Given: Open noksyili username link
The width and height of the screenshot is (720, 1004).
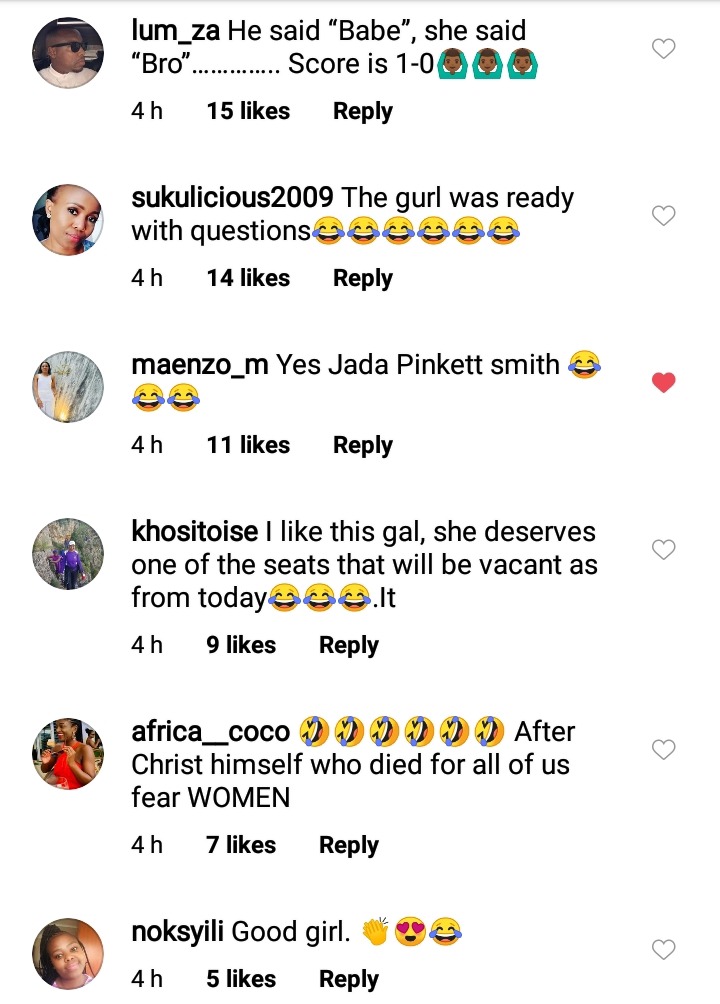Looking at the screenshot, I should pos(177,932).
